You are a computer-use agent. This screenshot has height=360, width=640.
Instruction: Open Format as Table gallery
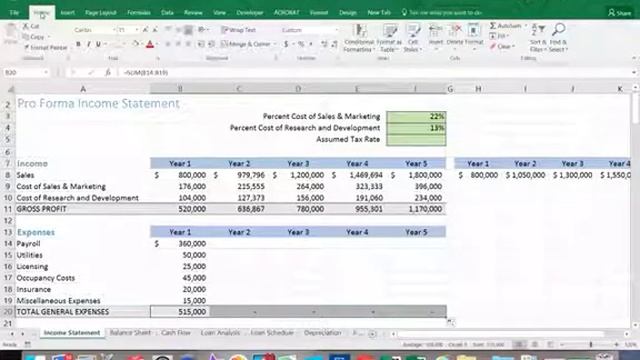tap(389, 38)
